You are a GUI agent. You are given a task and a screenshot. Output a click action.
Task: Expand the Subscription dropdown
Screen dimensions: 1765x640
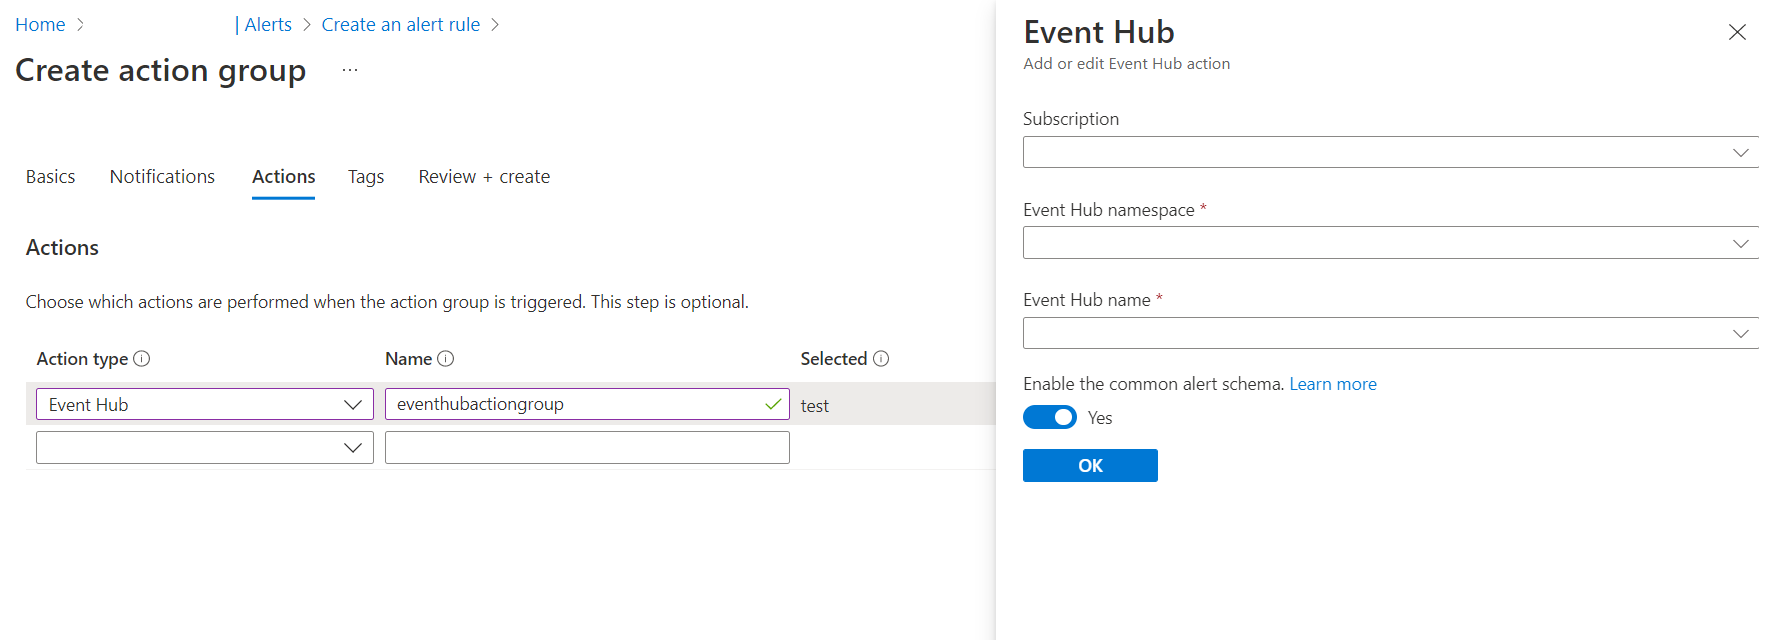coord(1390,153)
